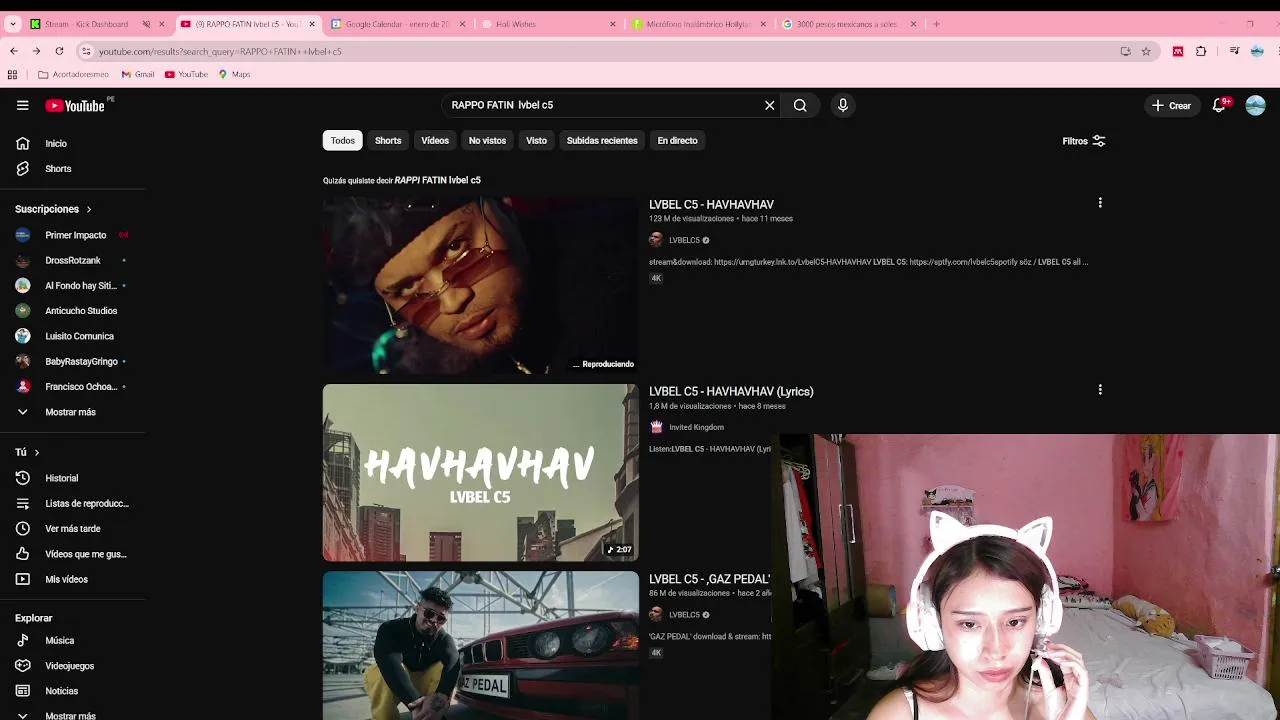Open the Invited Kingdom channel
Image resolution: width=1280 pixels, height=720 pixels.
tap(696, 427)
